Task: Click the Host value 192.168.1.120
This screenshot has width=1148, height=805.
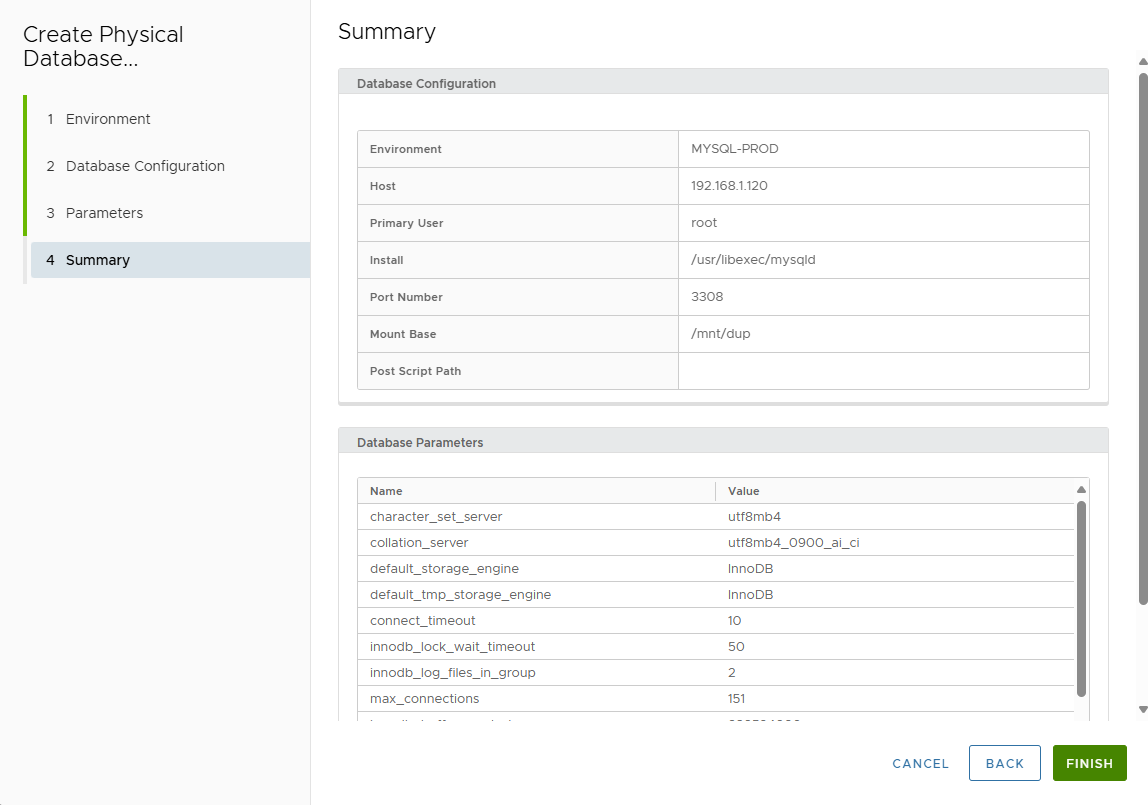Action: point(729,186)
